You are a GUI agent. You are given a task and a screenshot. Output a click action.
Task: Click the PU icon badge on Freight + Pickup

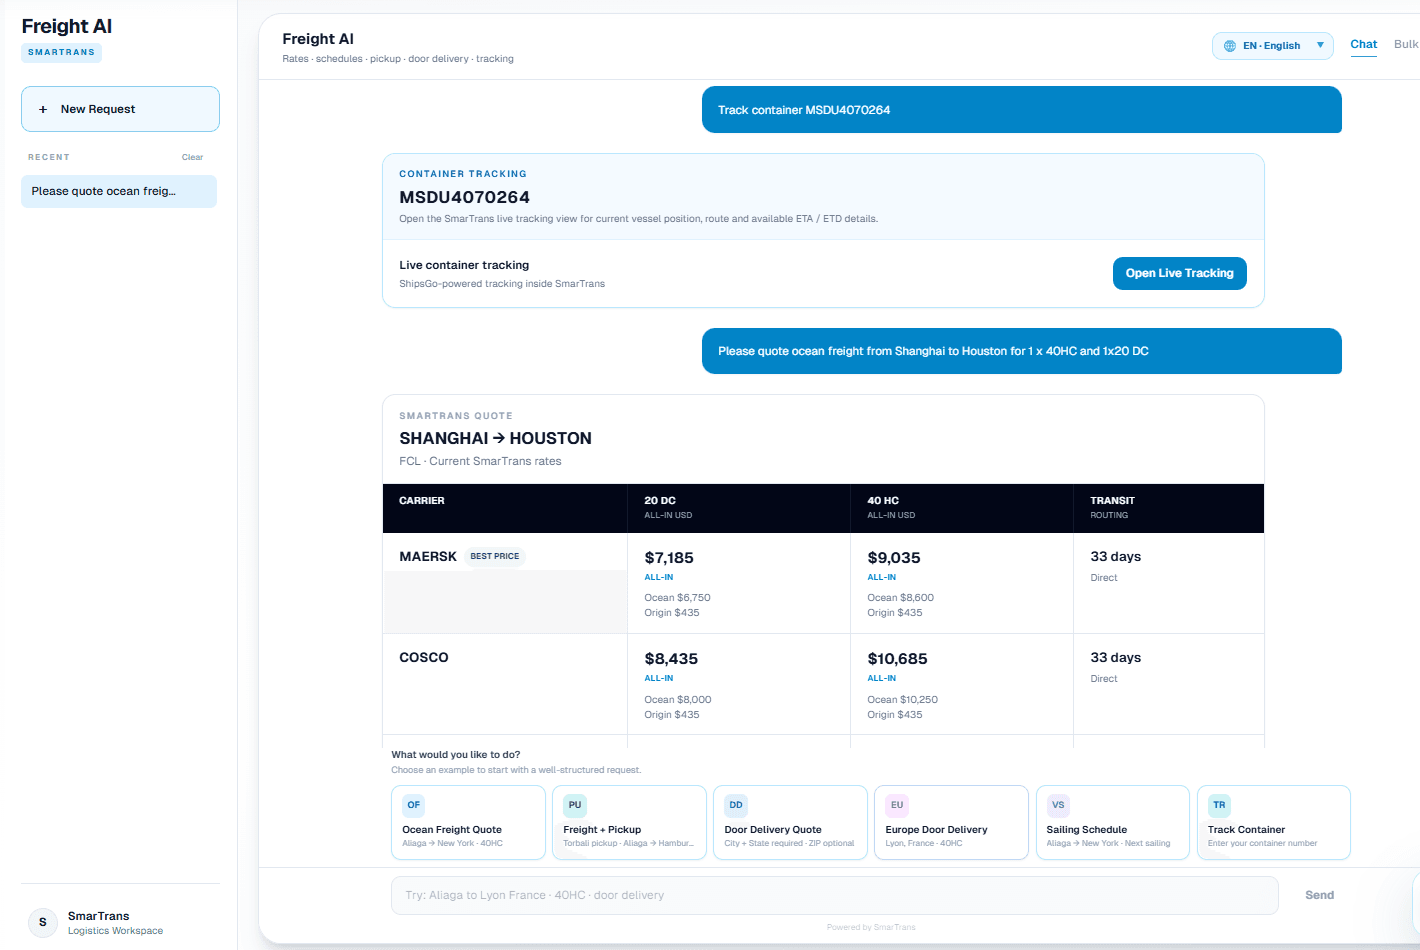coord(575,805)
